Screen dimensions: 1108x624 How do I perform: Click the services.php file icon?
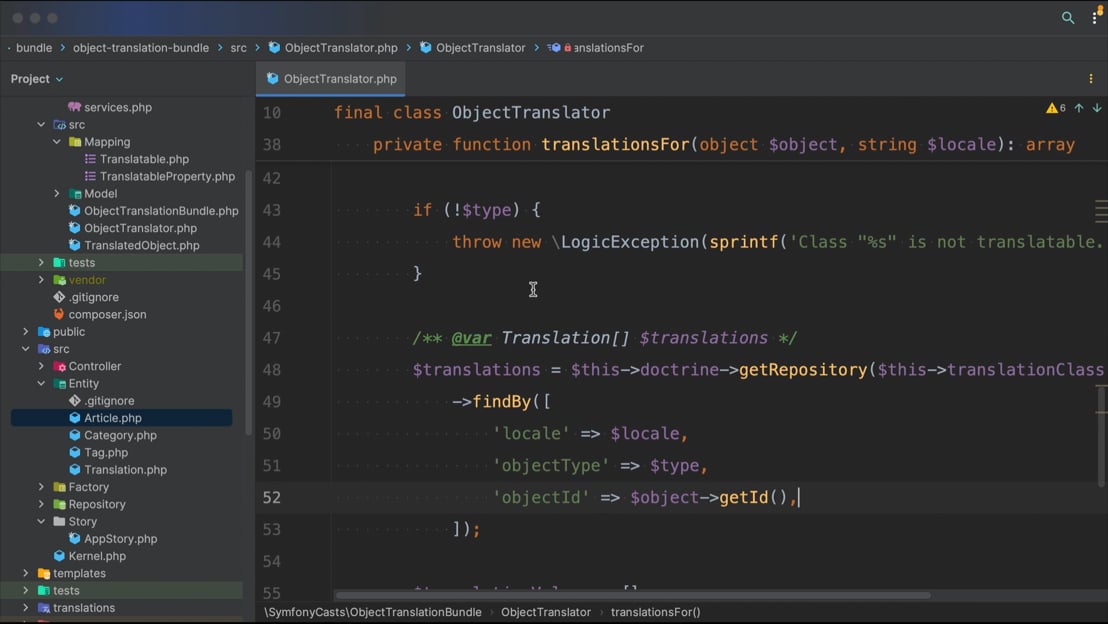(x=74, y=107)
